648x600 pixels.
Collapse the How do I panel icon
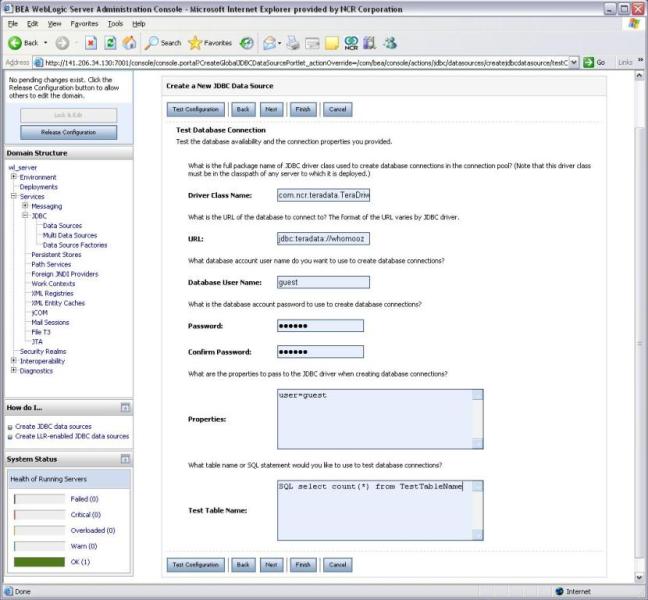coord(125,408)
